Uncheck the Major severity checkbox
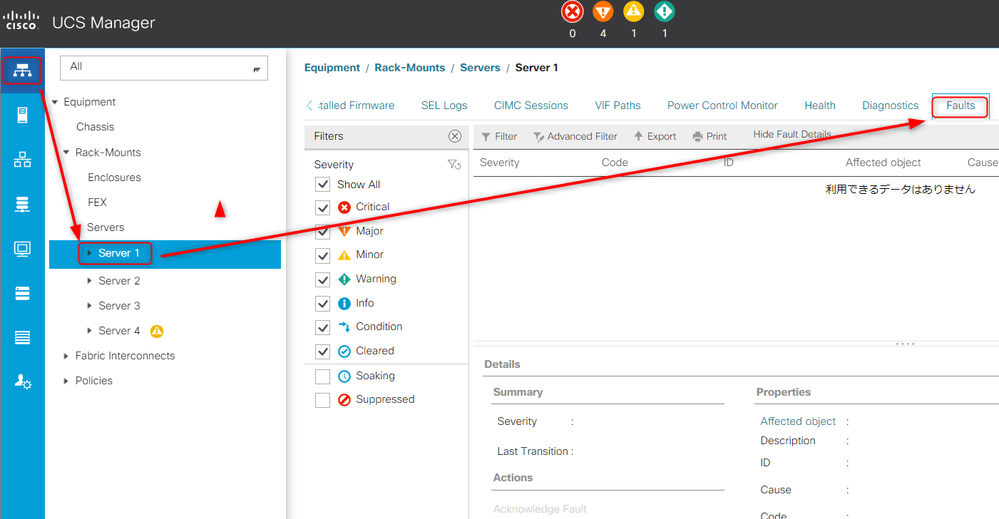The image size is (999, 519). coord(322,232)
